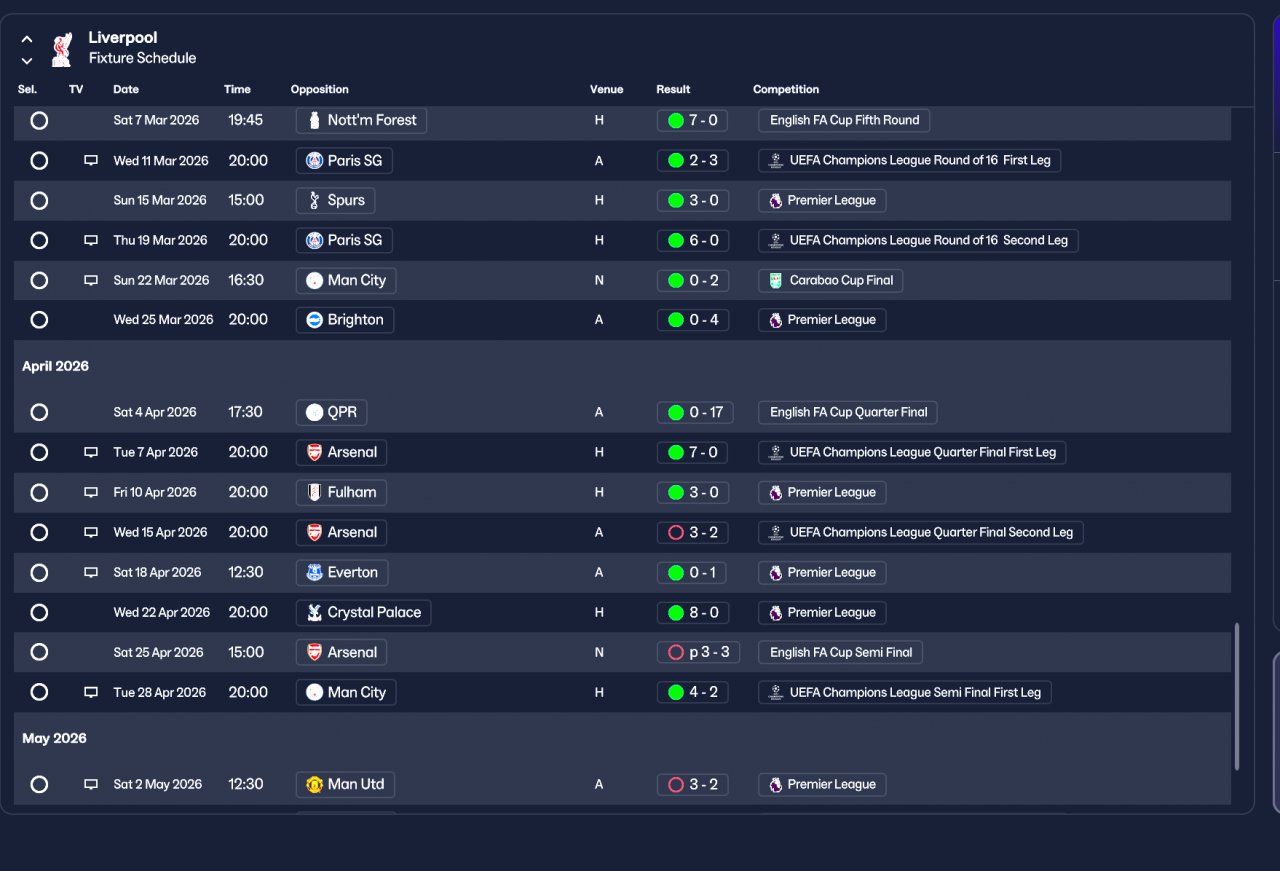The width and height of the screenshot is (1280, 871).
Task: Click the Opposition column header
Action: tap(320, 89)
